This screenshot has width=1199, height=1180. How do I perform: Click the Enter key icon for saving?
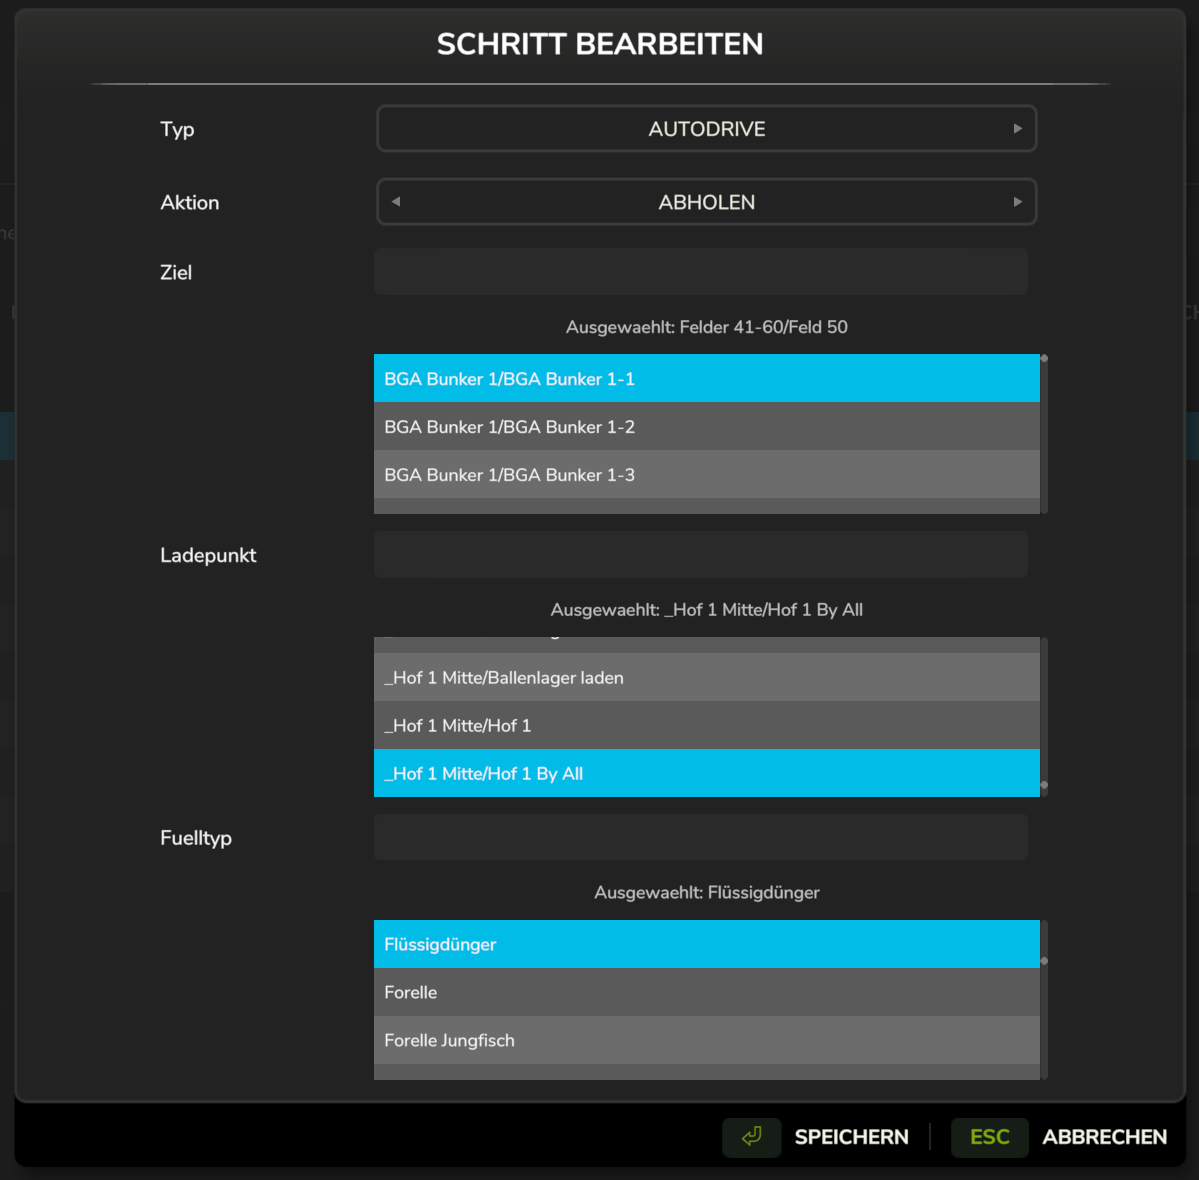click(x=752, y=1136)
